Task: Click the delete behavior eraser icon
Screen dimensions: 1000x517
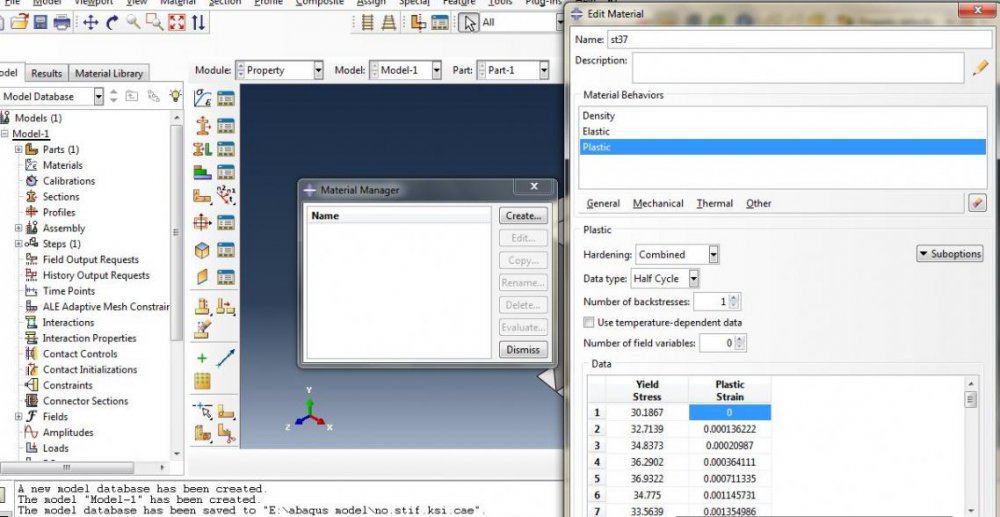Action: 977,202
